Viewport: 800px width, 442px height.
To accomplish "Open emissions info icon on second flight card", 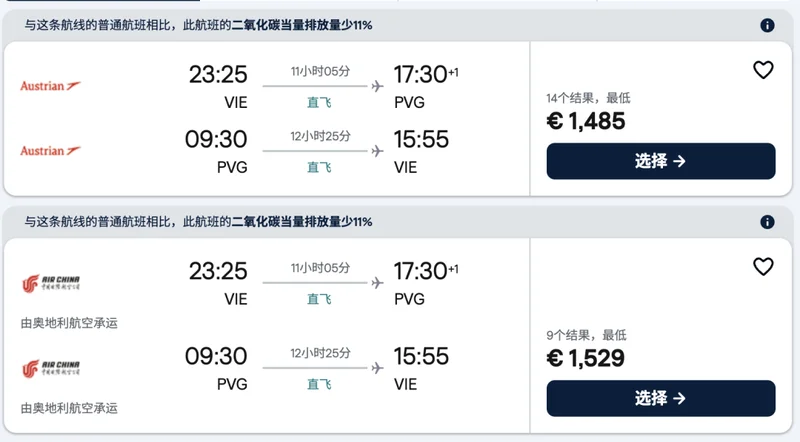I will 767,222.
